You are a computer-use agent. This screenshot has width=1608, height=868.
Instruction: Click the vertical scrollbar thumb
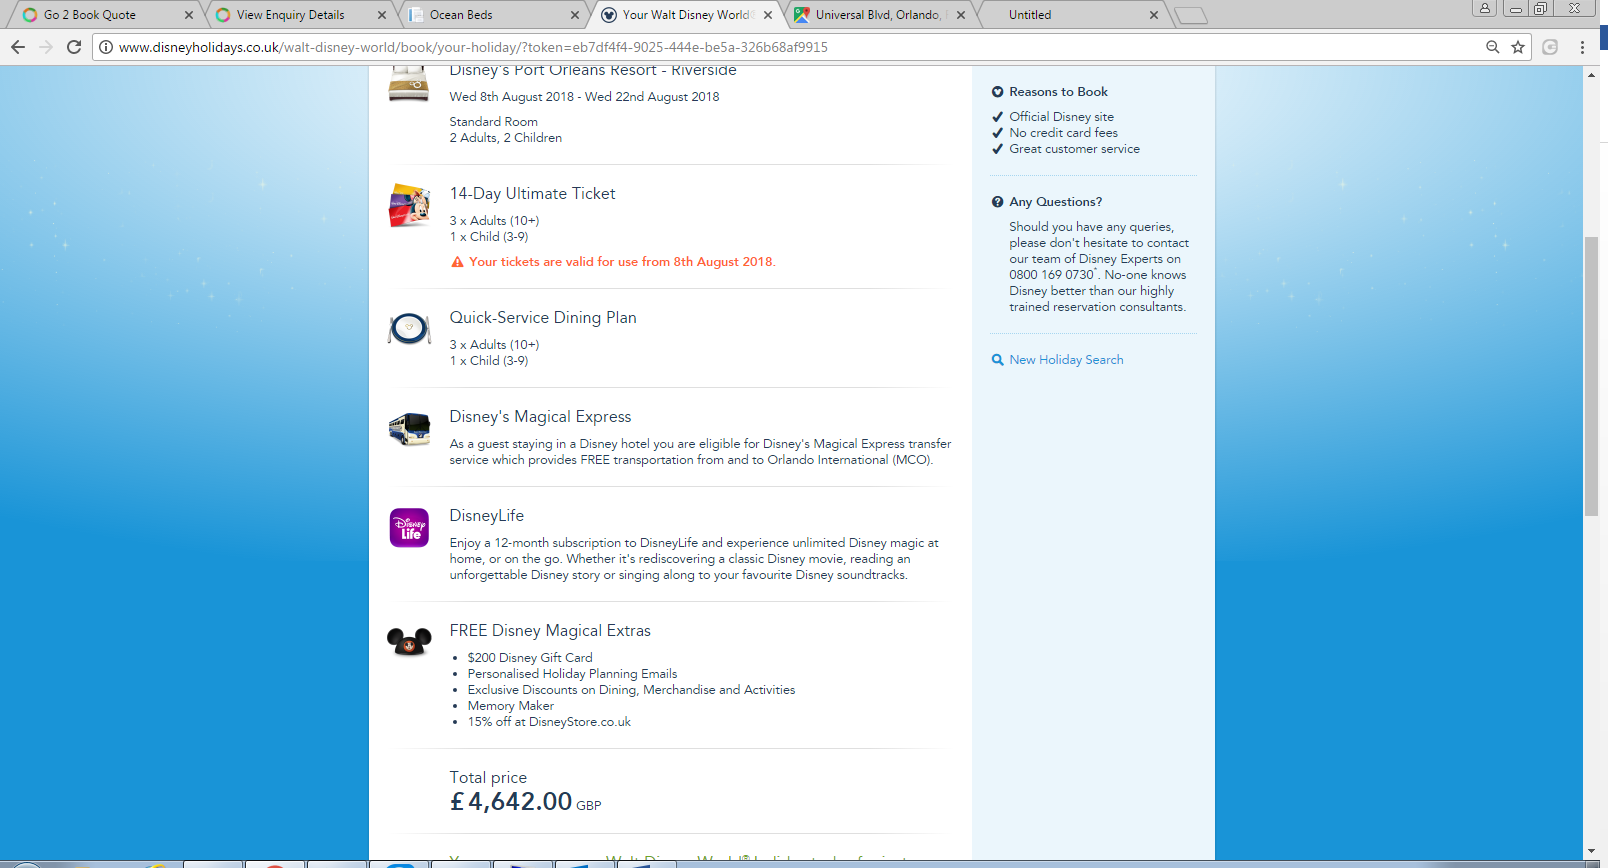coord(1591,376)
